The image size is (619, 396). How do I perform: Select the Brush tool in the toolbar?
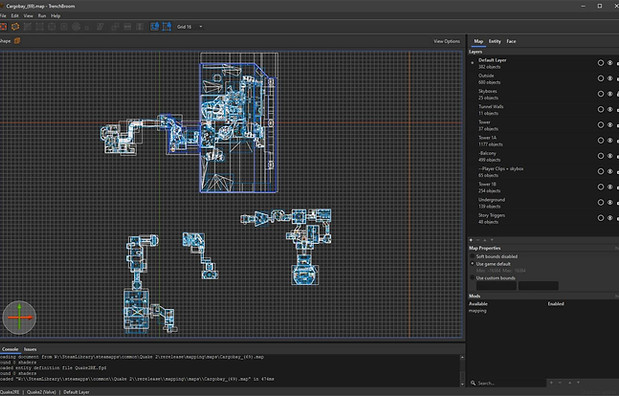(x=15, y=26)
